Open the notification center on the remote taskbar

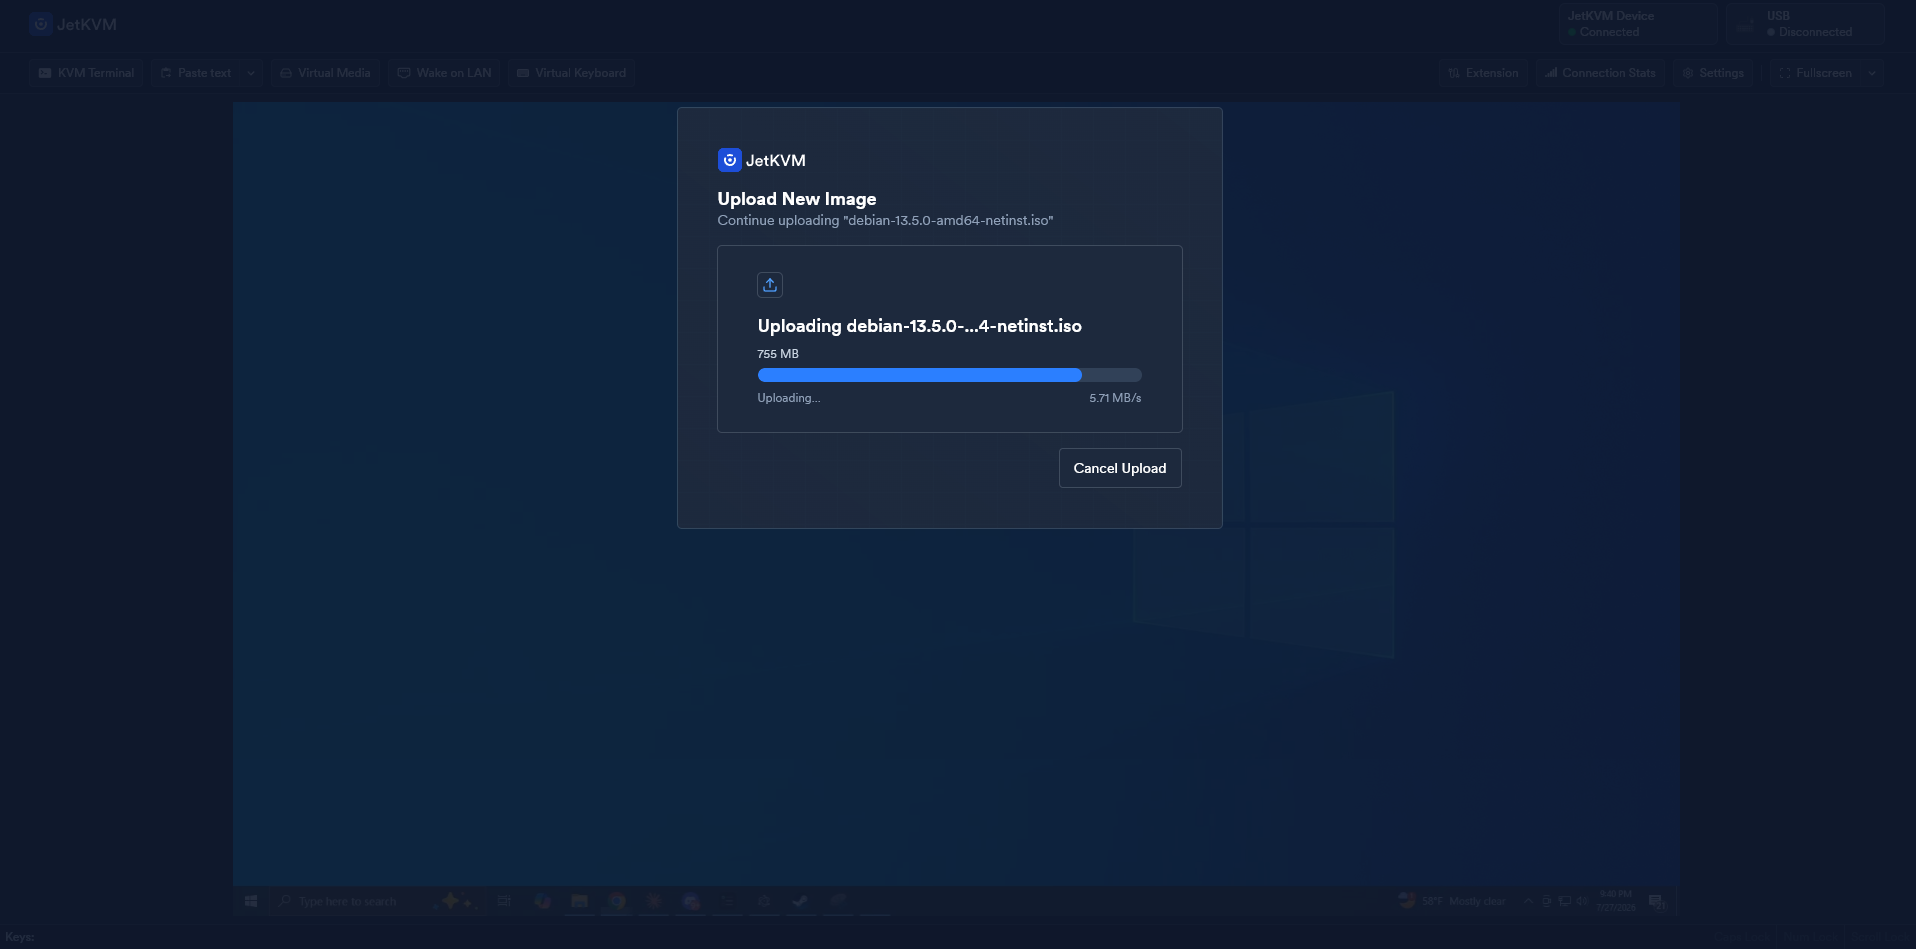pos(1656,901)
